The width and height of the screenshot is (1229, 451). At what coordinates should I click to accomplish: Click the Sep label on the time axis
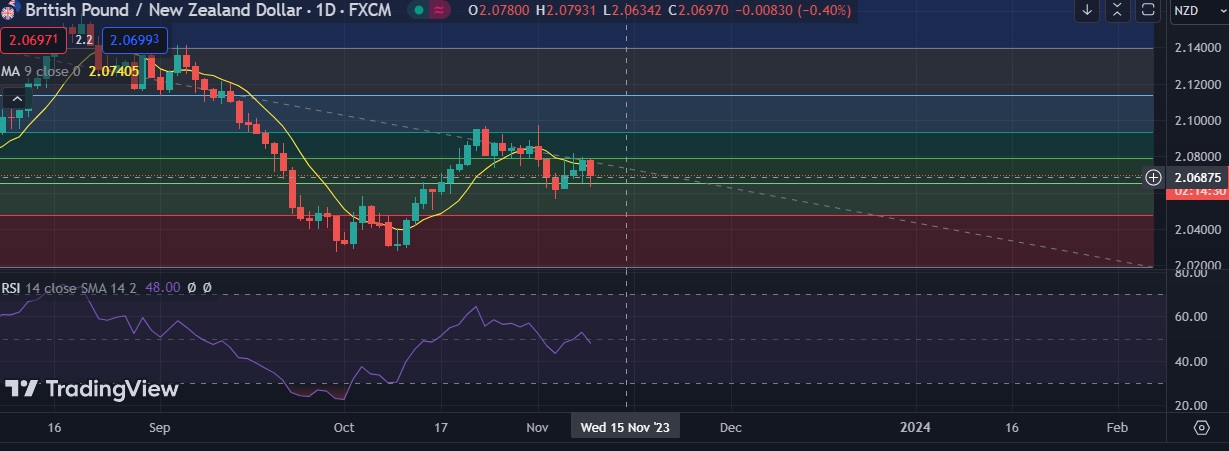pyautogui.click(x=161, y=427)
